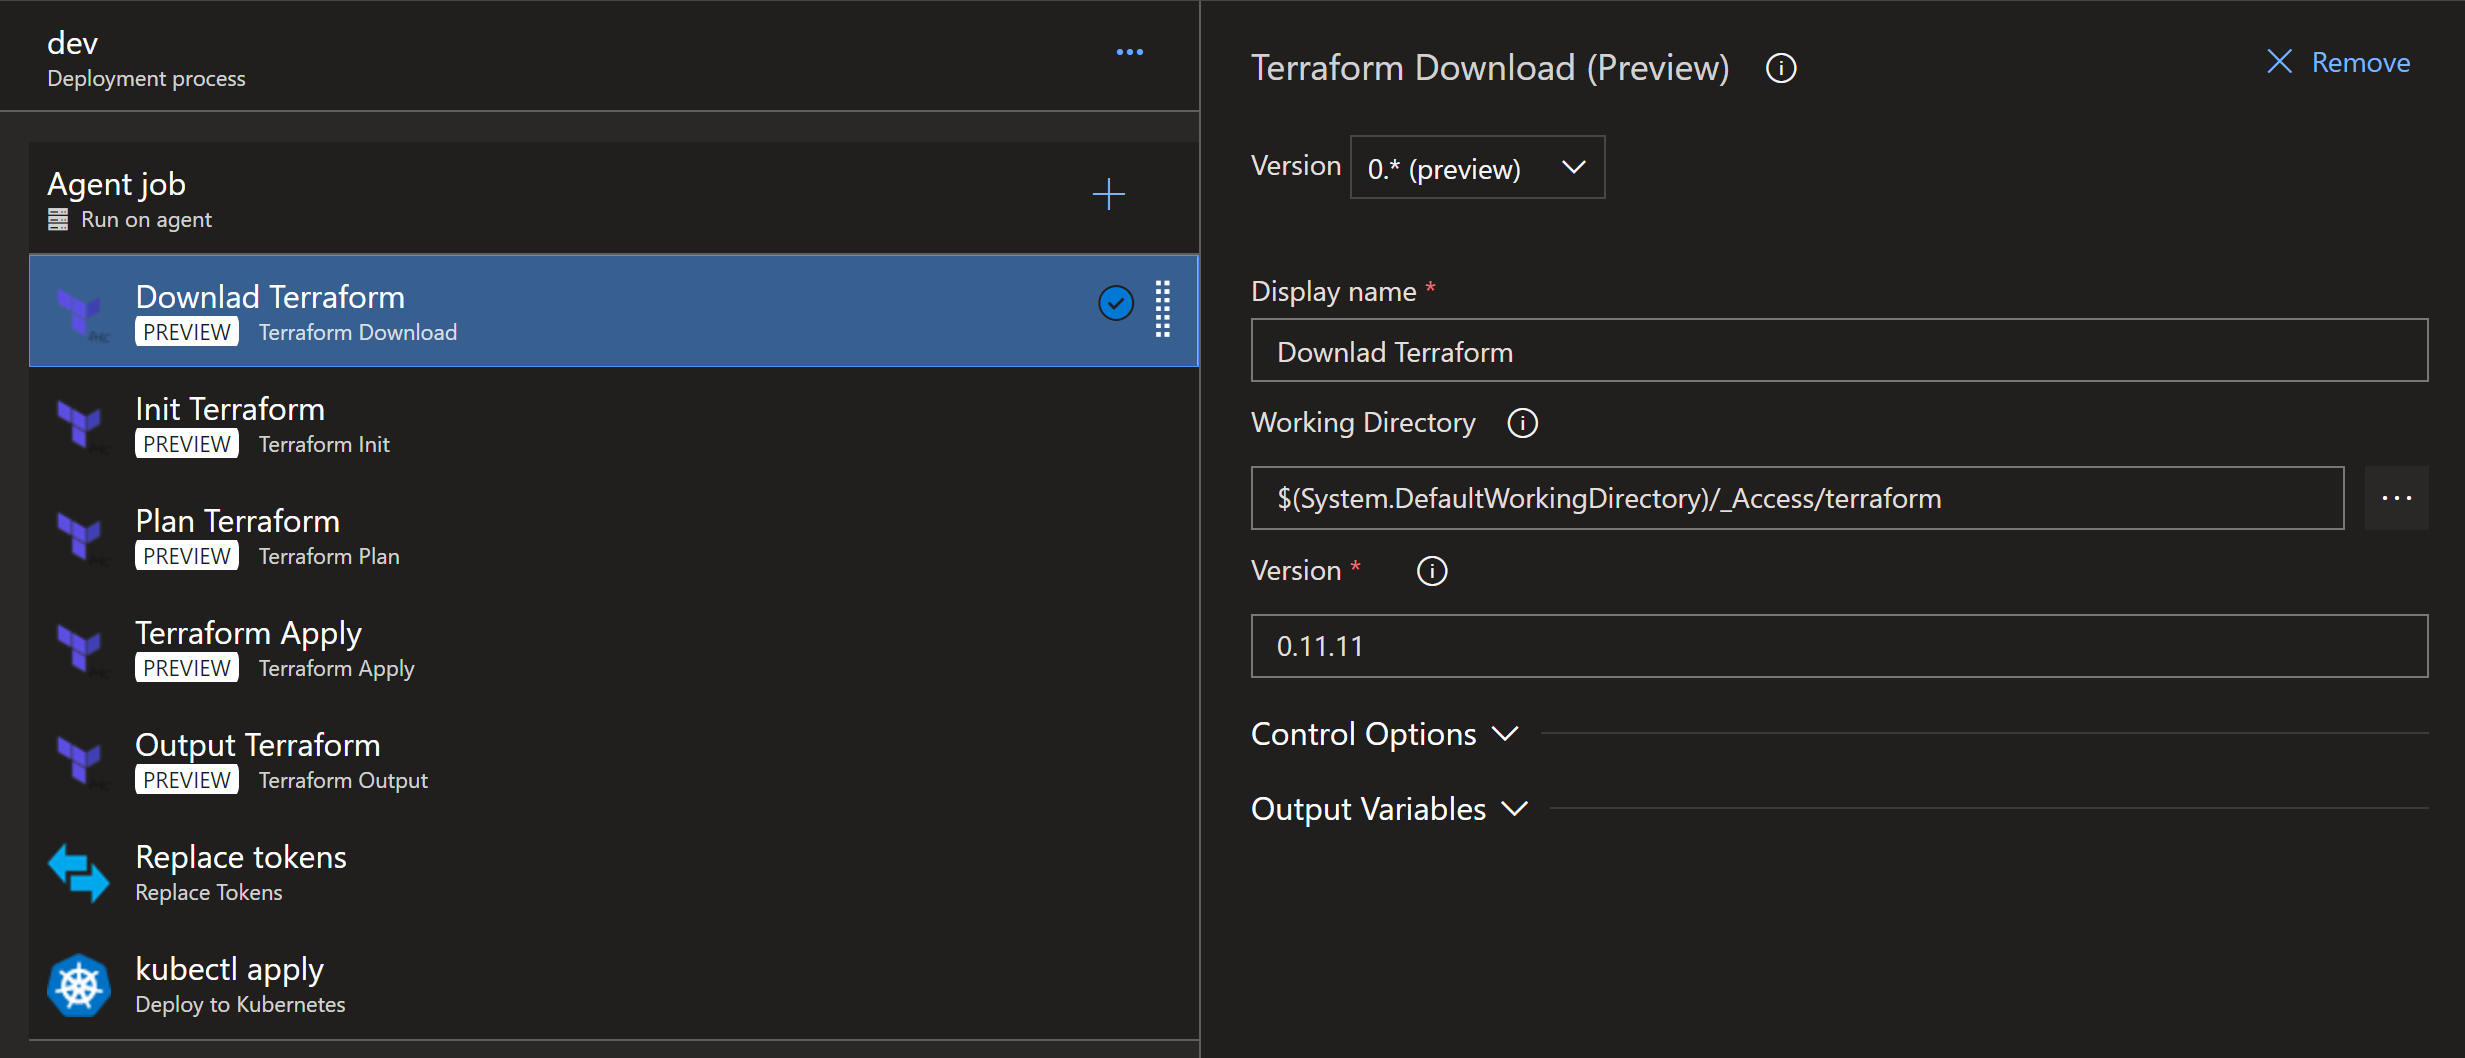Click the Replace tokens arrows icon
Image resolution: width=2465 pixels, height=1058 pixels.
click(x=79, y=873)
